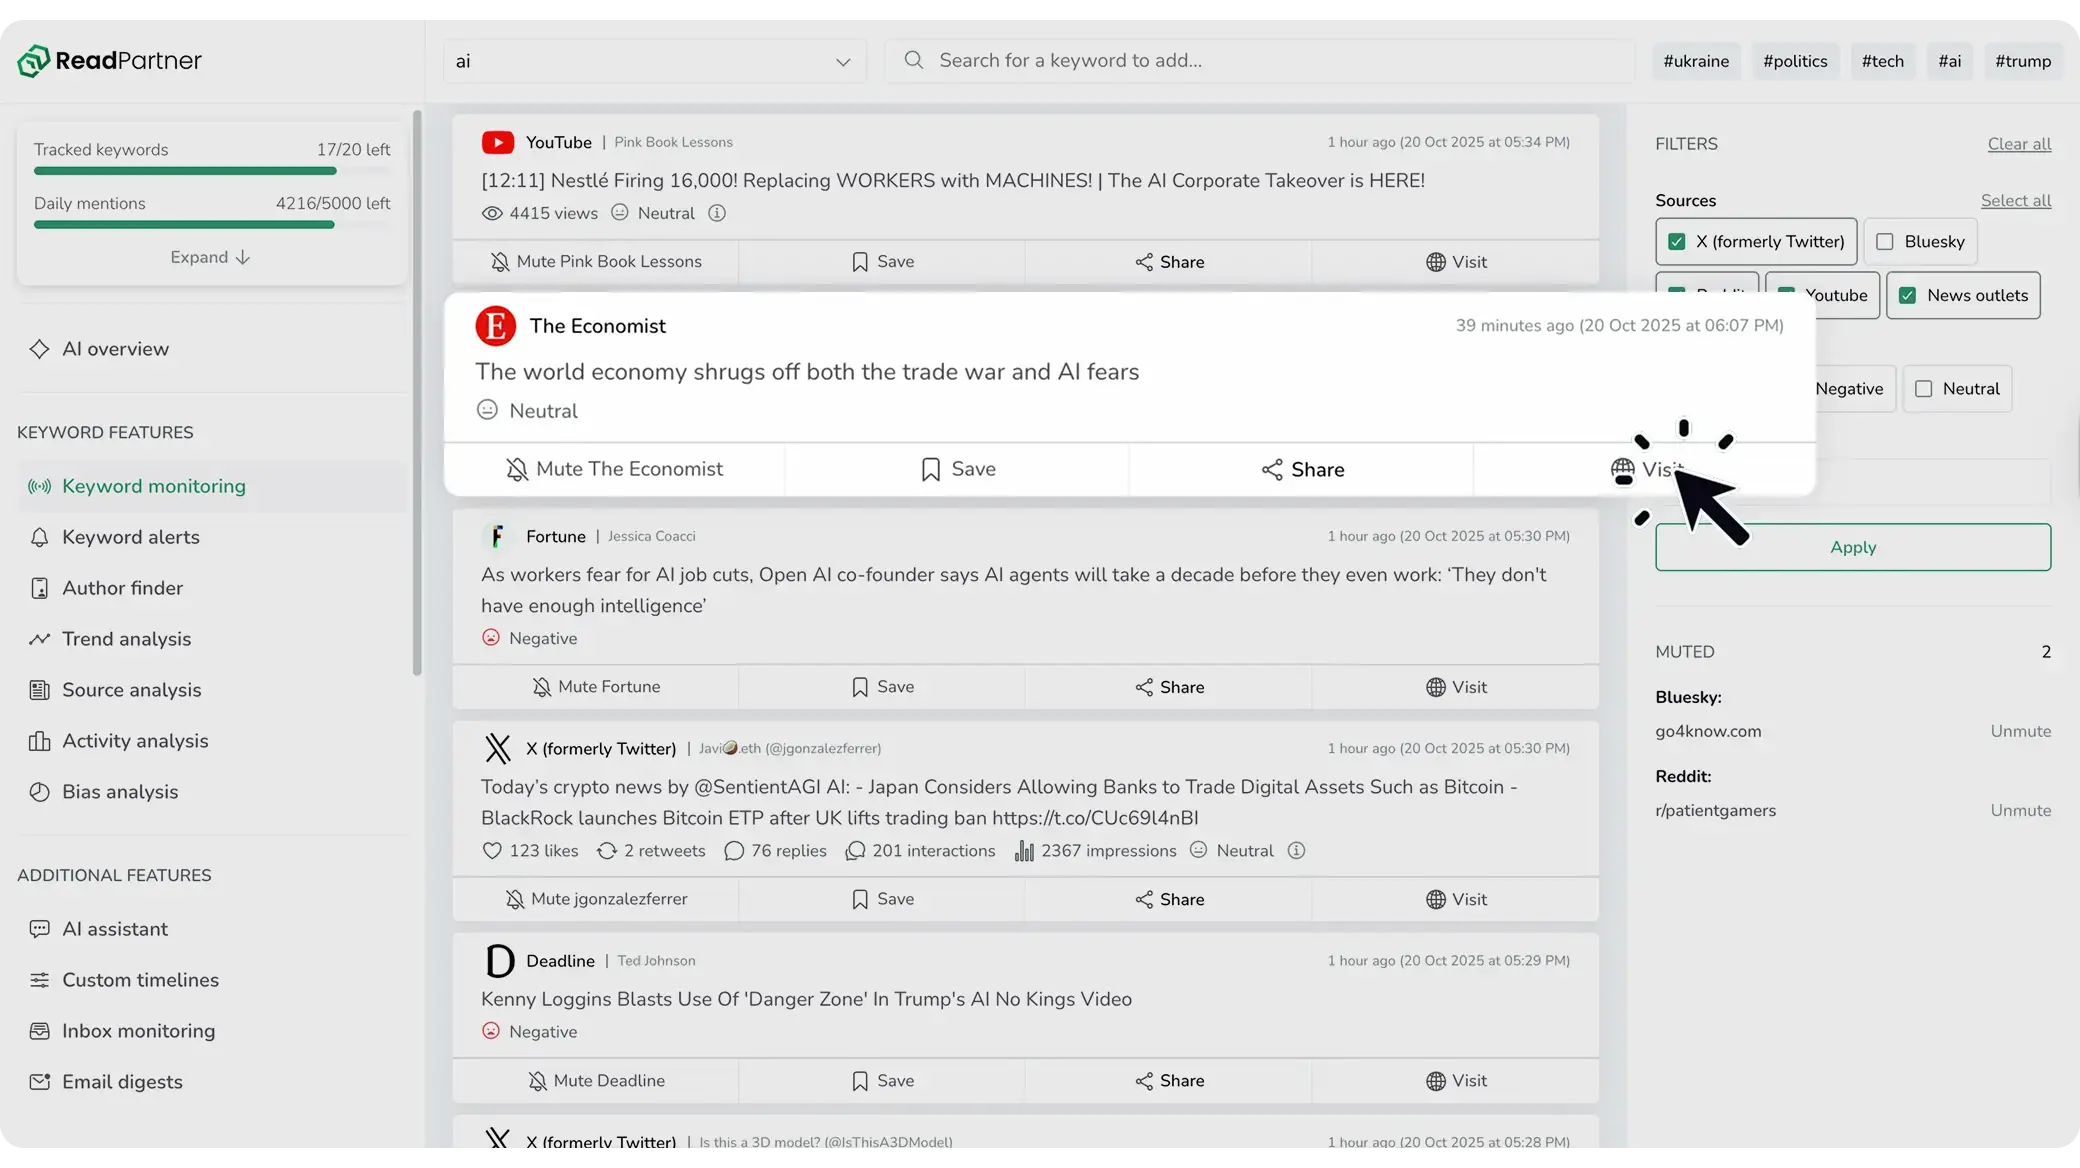This screenshot has width=2080, height=1168.
Task: Click the keyword search input field
Action: pyautogui.click(x=1260, y=61)
